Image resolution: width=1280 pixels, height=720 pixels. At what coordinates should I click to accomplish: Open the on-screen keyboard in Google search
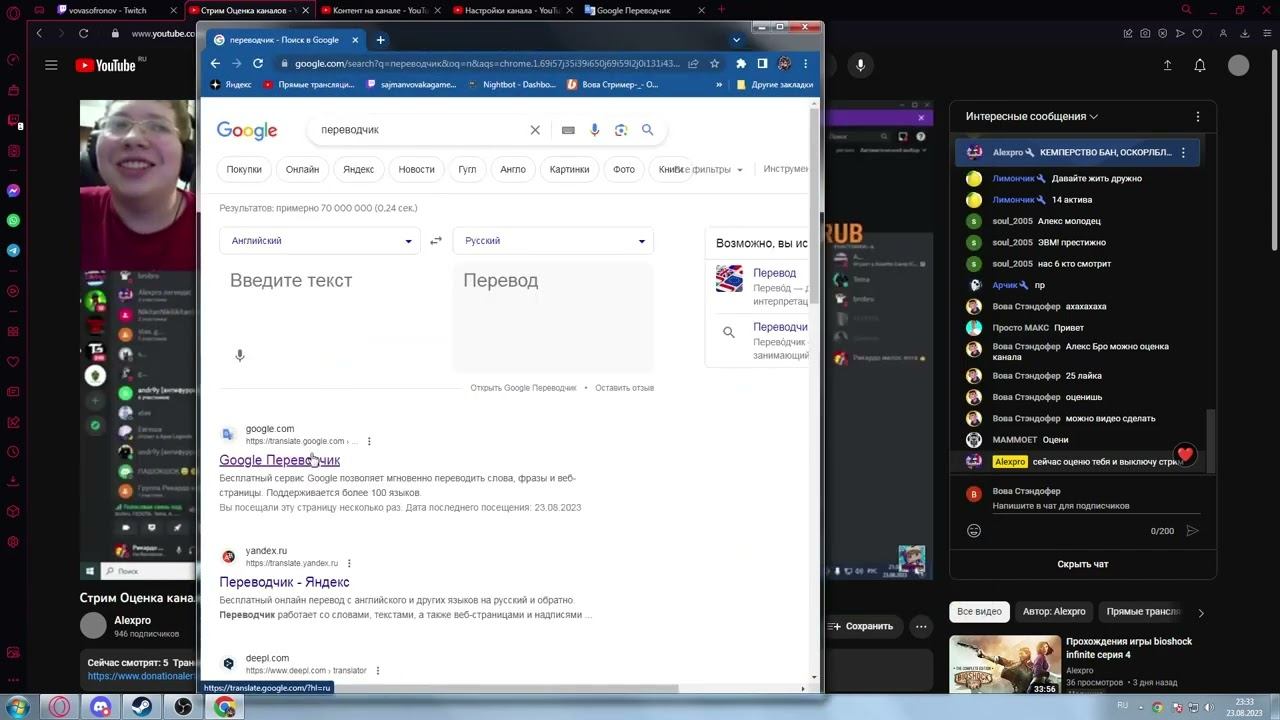pos(568,130)
